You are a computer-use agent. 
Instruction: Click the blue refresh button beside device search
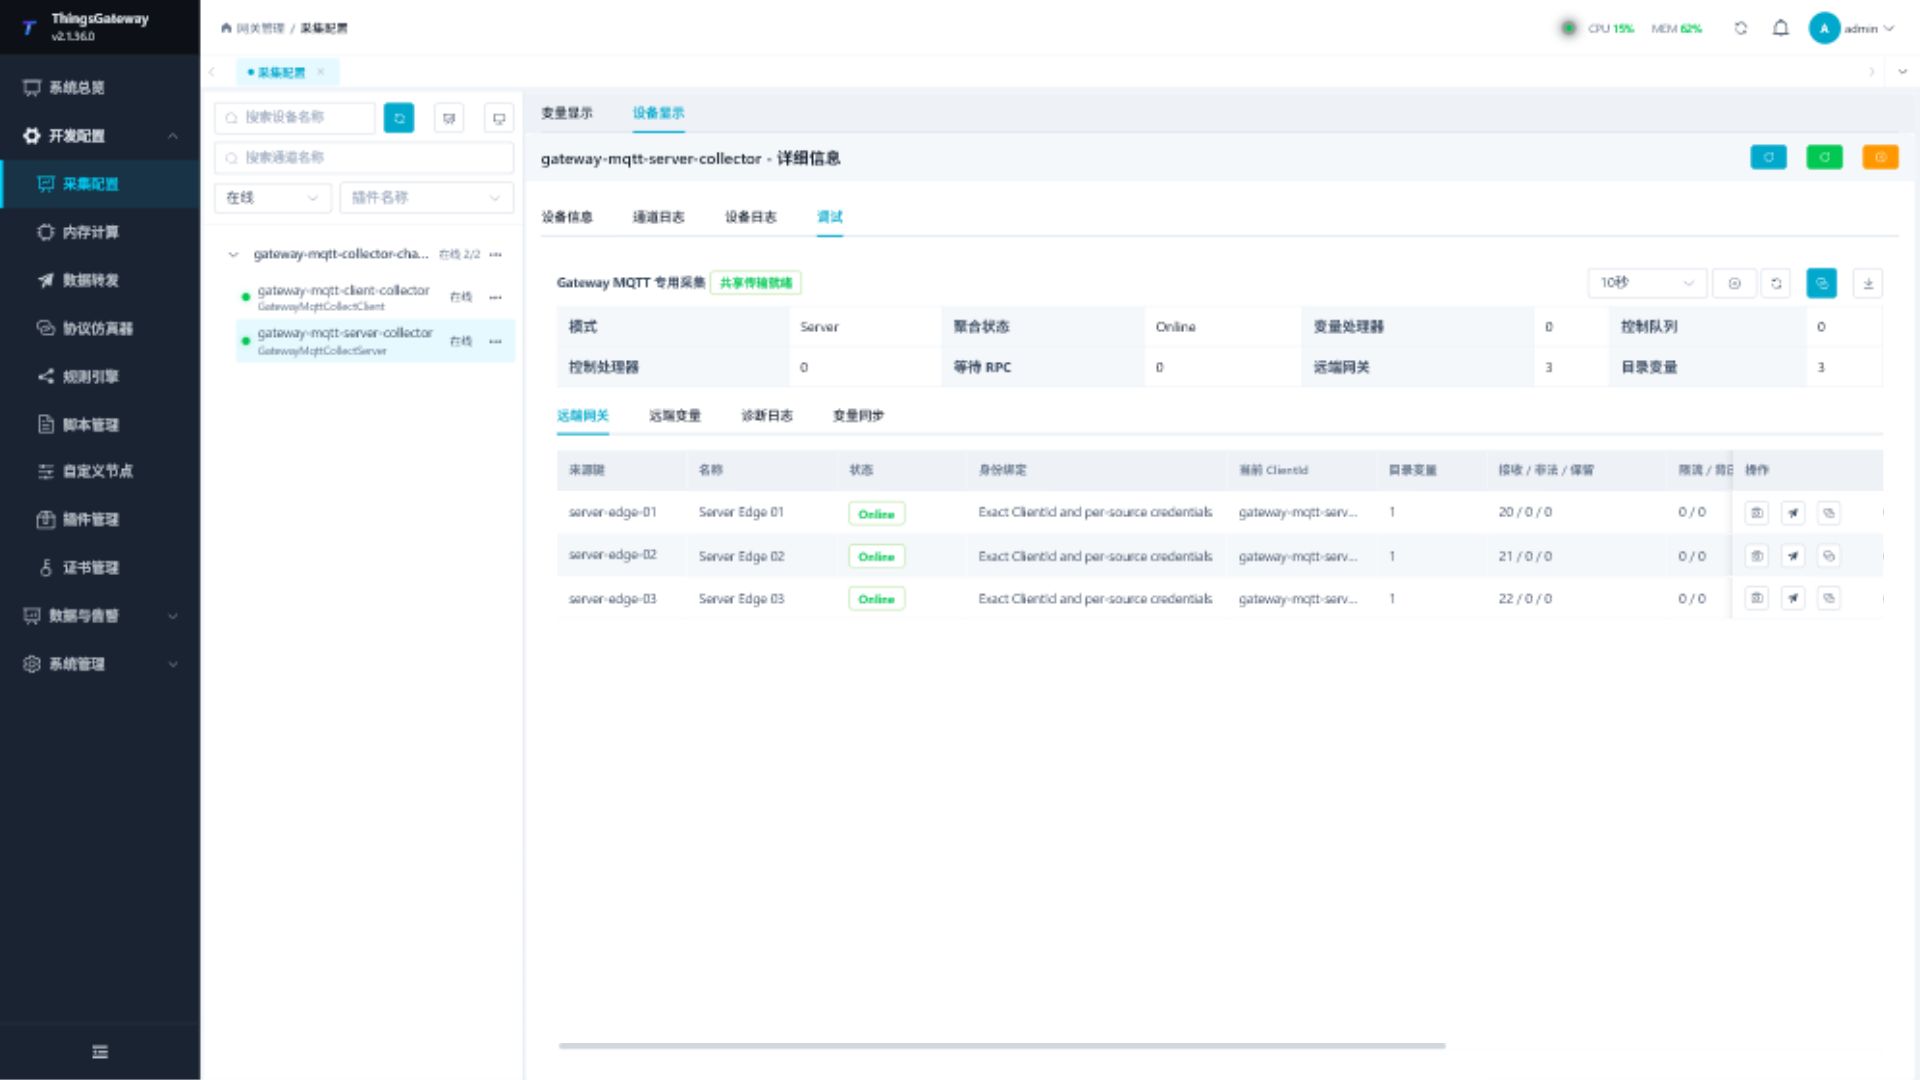pyautogui.click(x=399, y=118)
